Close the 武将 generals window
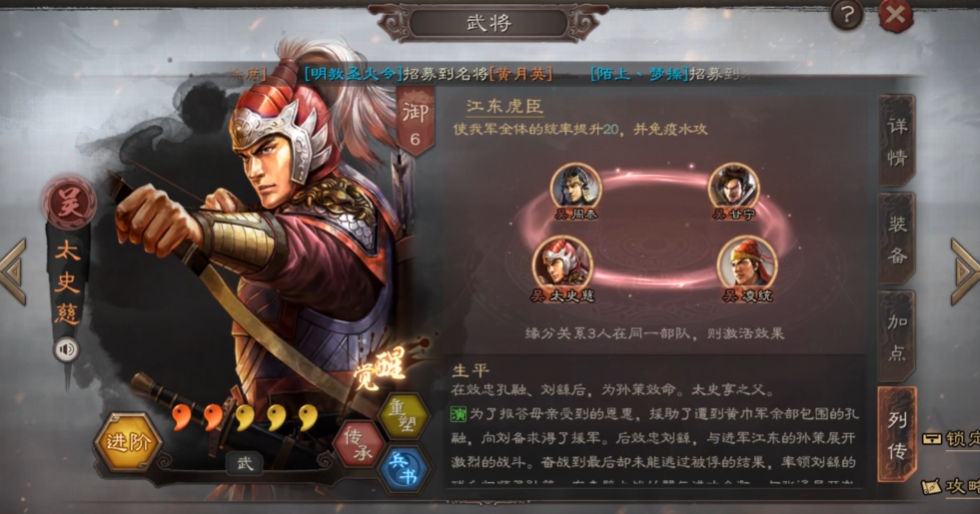 (896, 15)
